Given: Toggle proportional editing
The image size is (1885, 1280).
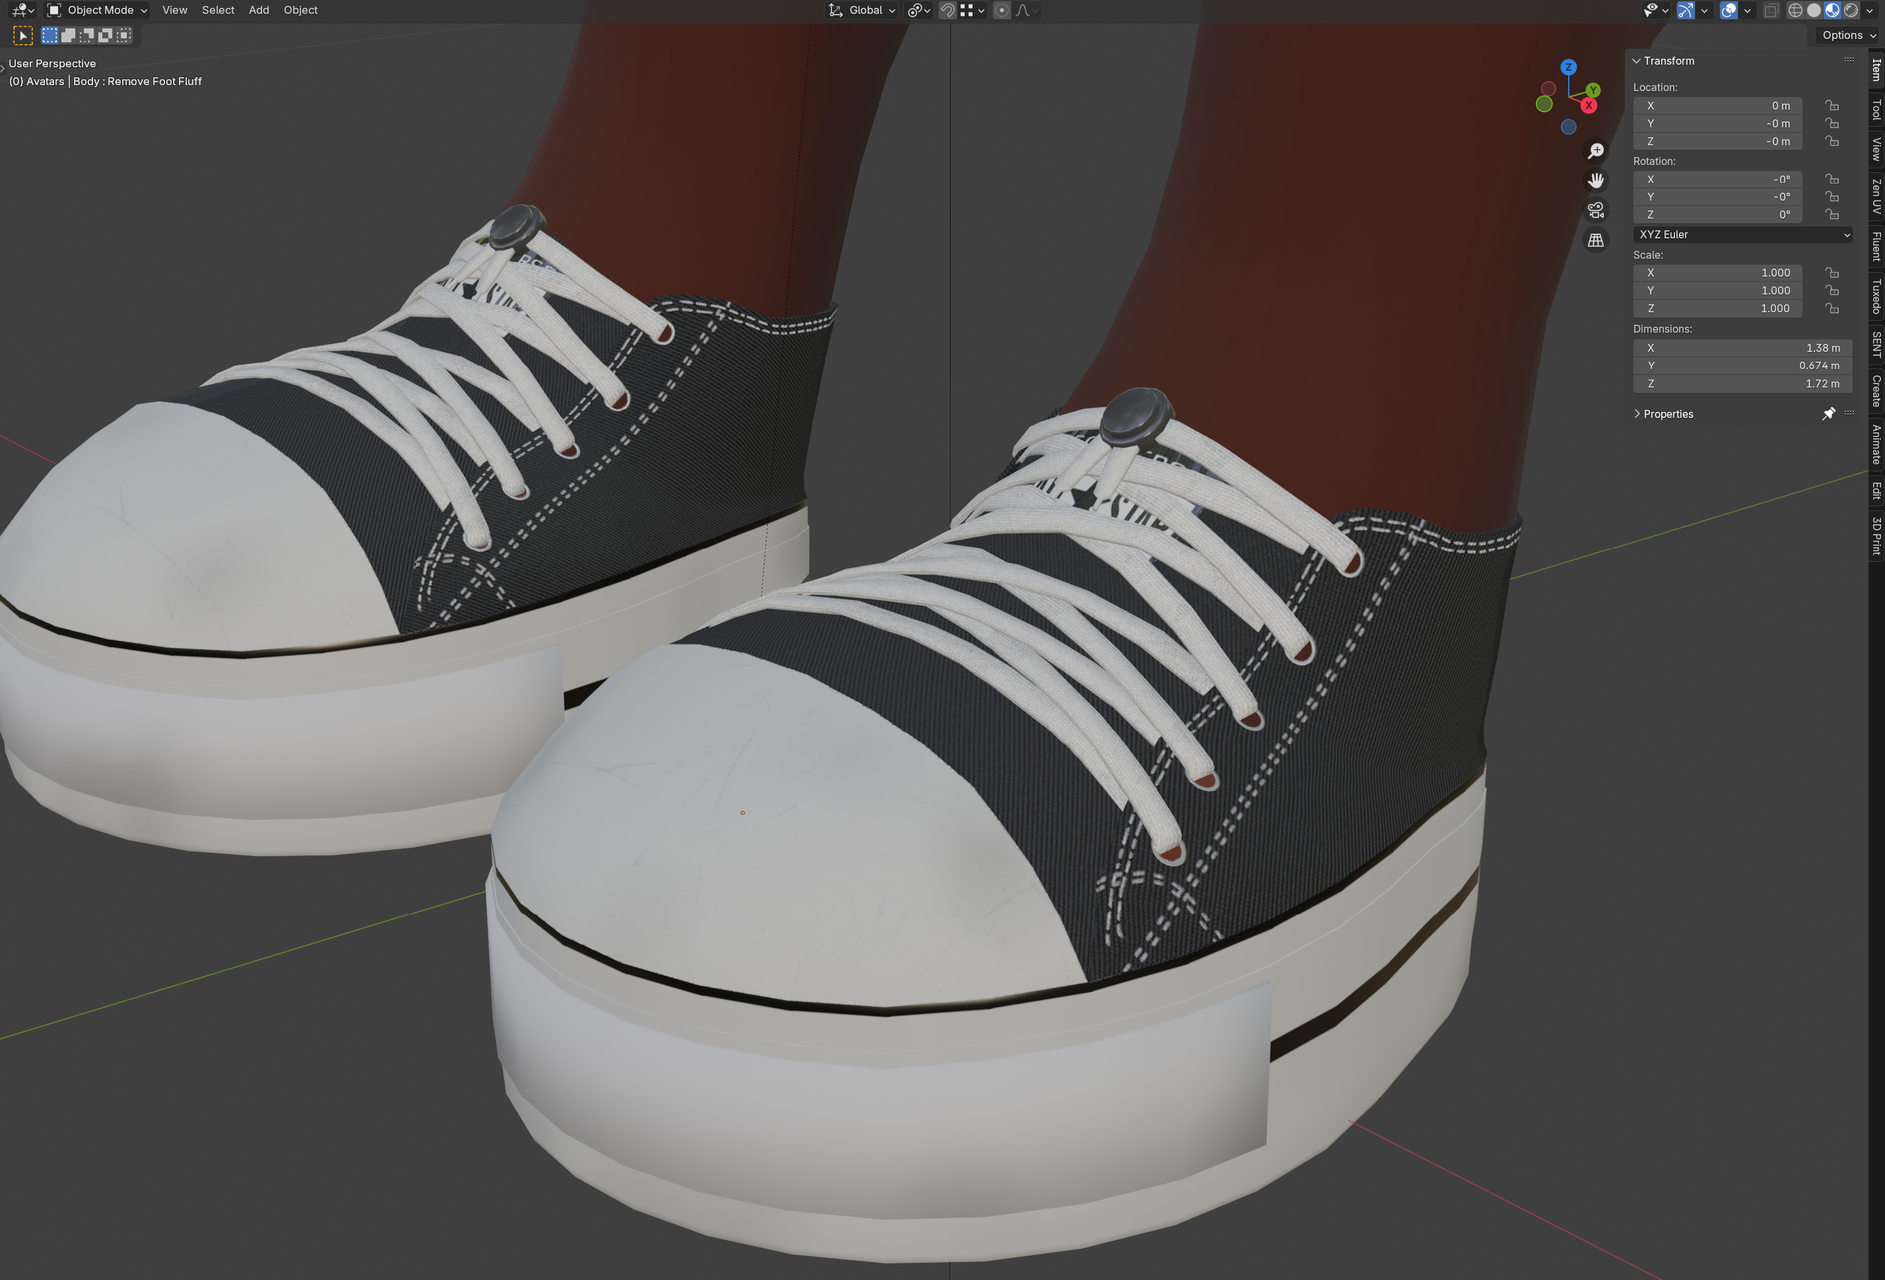Looking at the screenshot, I should [x=1002, y=10].
